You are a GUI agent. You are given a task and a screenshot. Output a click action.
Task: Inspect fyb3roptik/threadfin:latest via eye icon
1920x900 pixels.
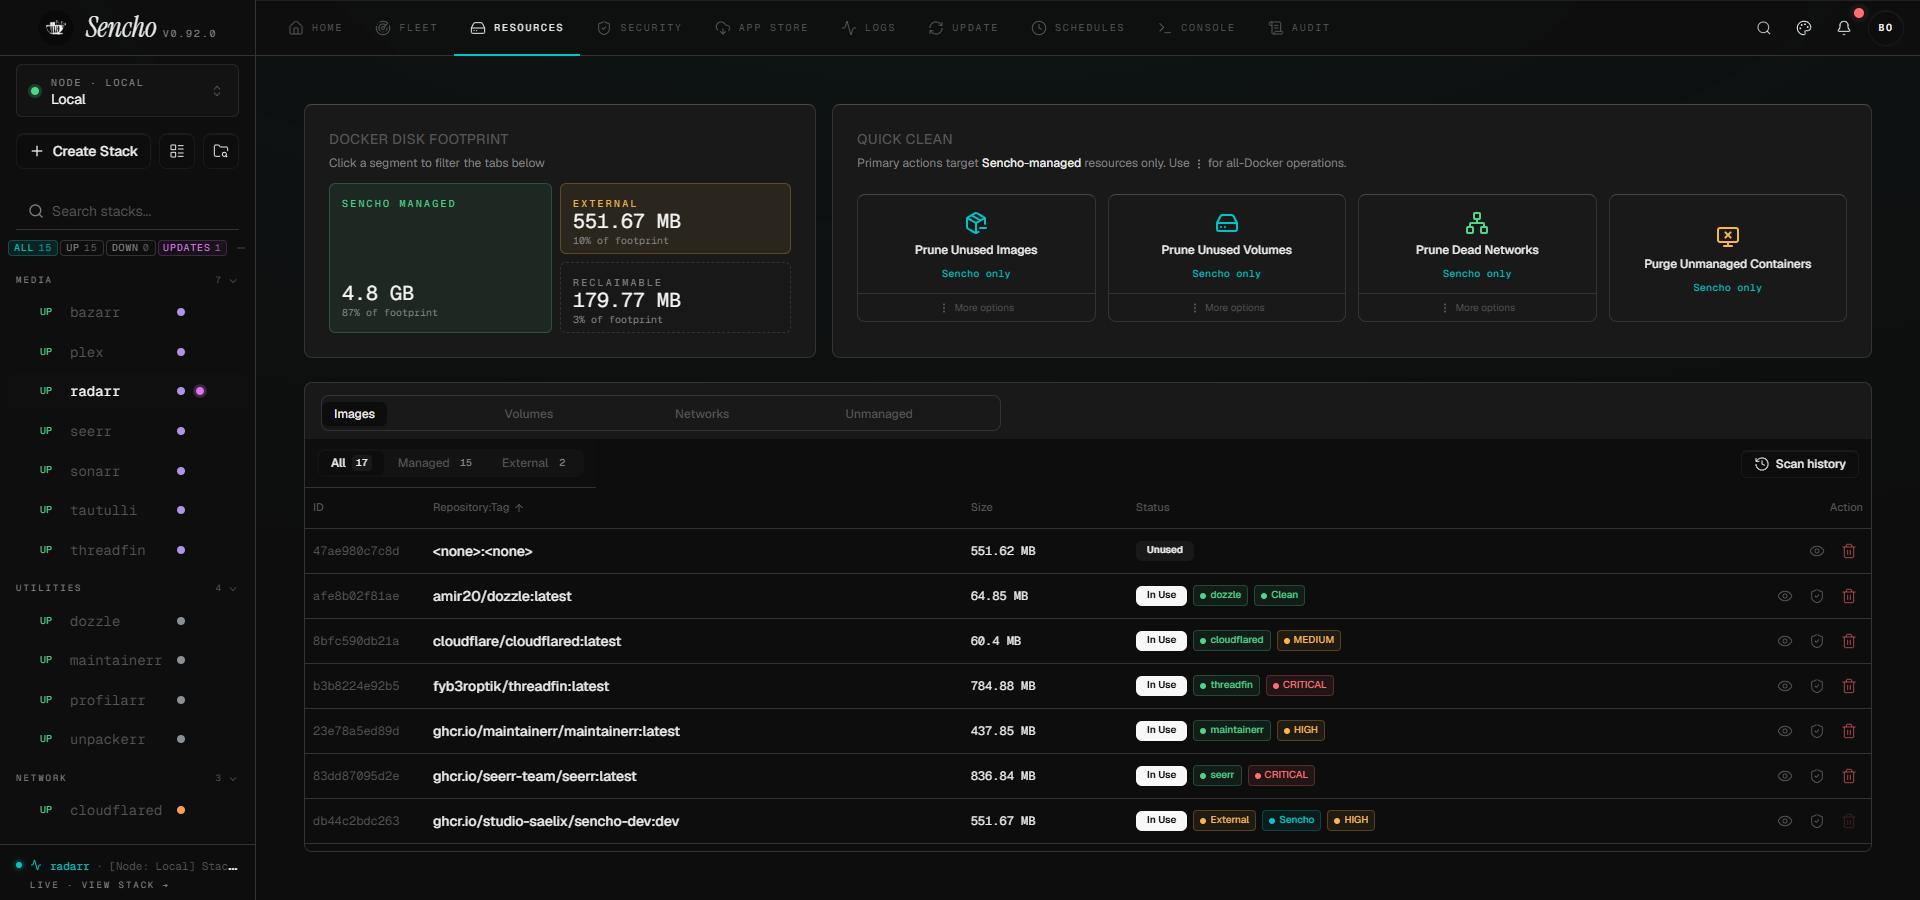(x=1785, y=686)
